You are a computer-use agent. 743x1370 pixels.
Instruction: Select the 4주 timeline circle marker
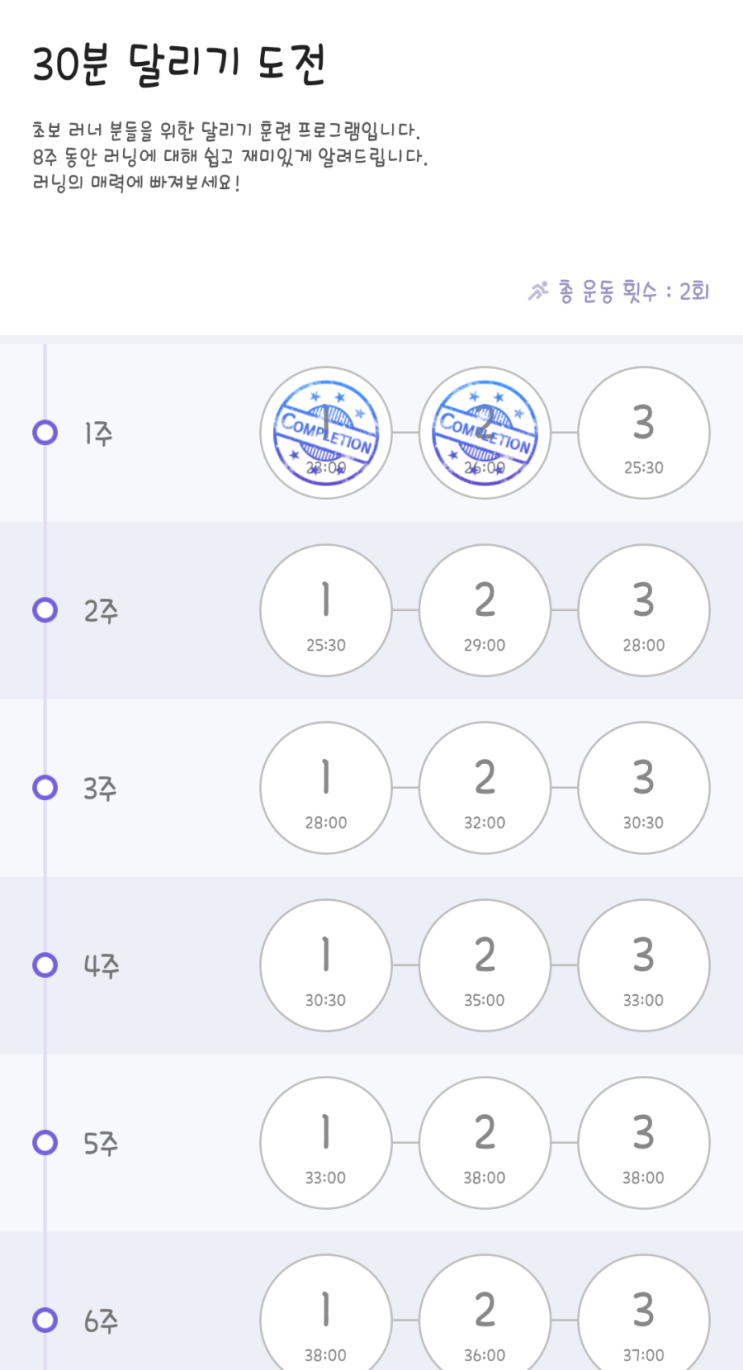pyautogui.click(x=45, y=965)
